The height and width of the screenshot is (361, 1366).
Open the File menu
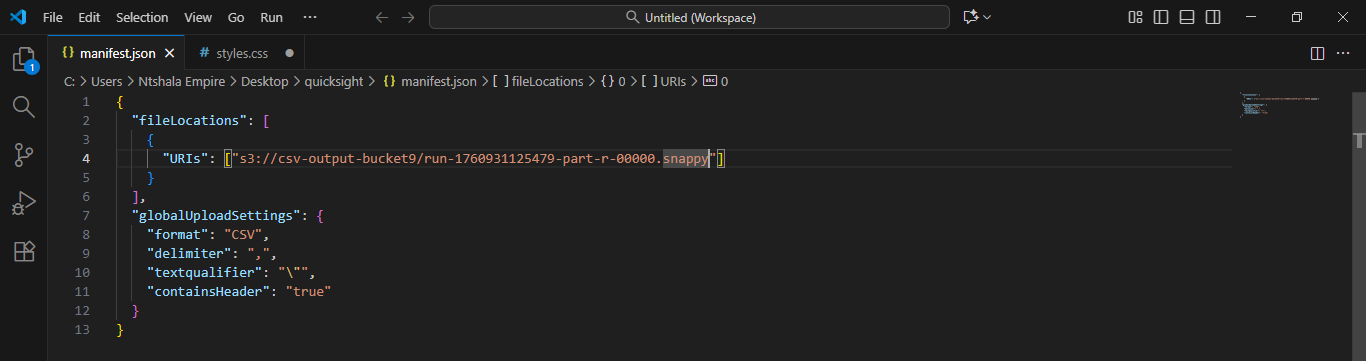coord(53,17)
